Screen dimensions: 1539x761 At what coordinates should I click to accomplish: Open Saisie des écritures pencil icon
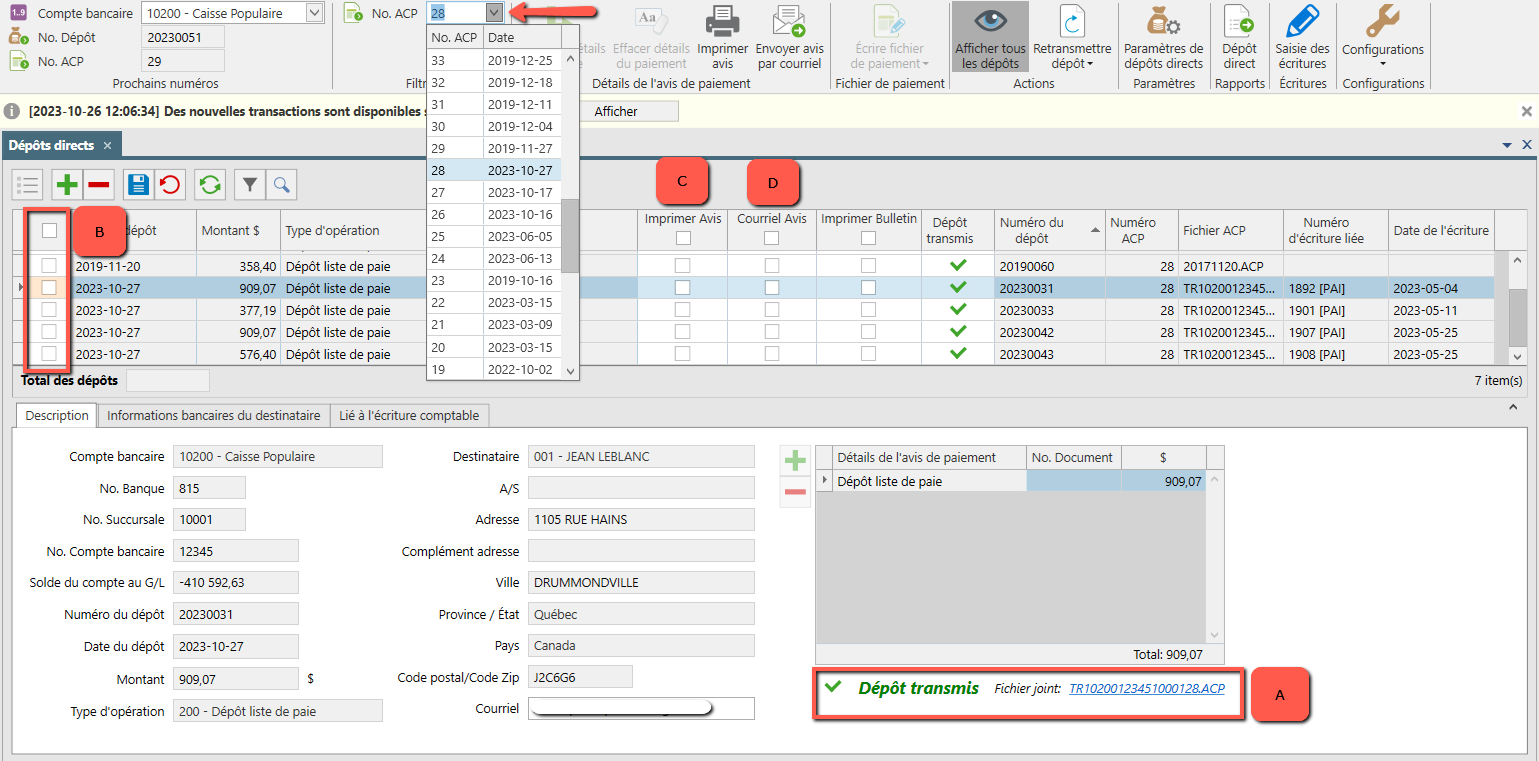[1302, 22]
